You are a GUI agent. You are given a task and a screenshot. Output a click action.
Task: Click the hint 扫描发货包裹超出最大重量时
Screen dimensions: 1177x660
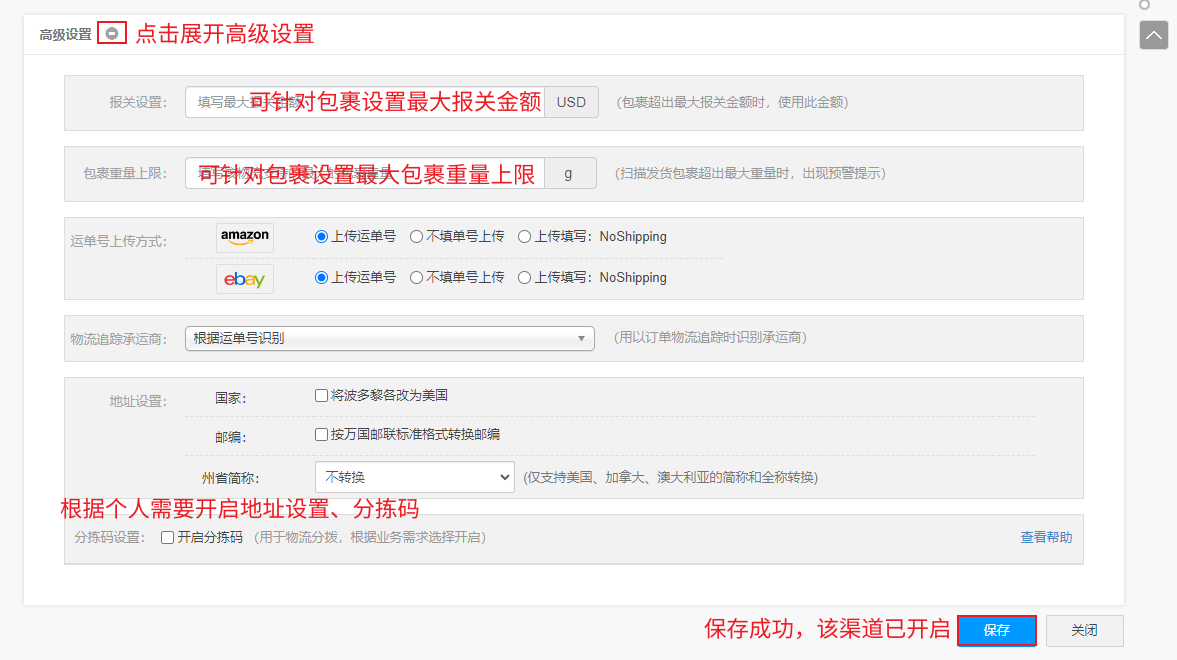pyautogui.click(x=751, y=173)
